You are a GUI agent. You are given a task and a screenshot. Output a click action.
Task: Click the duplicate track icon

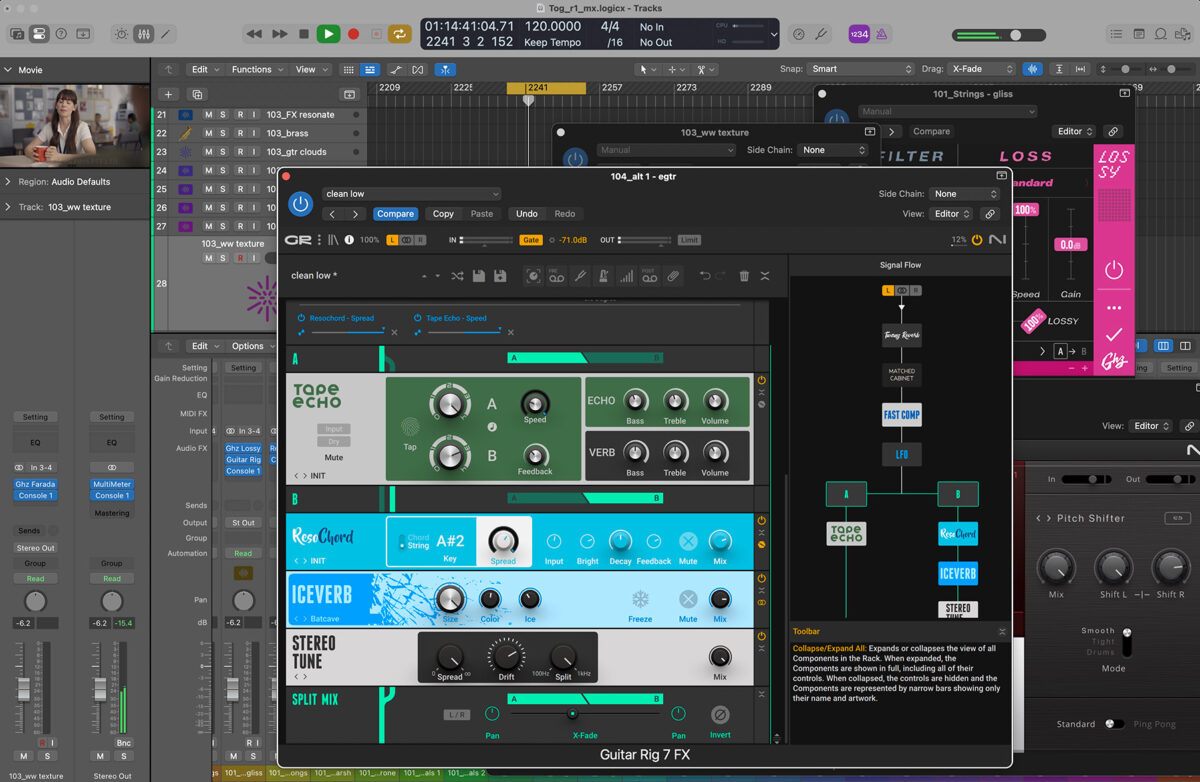coord(197,94)
